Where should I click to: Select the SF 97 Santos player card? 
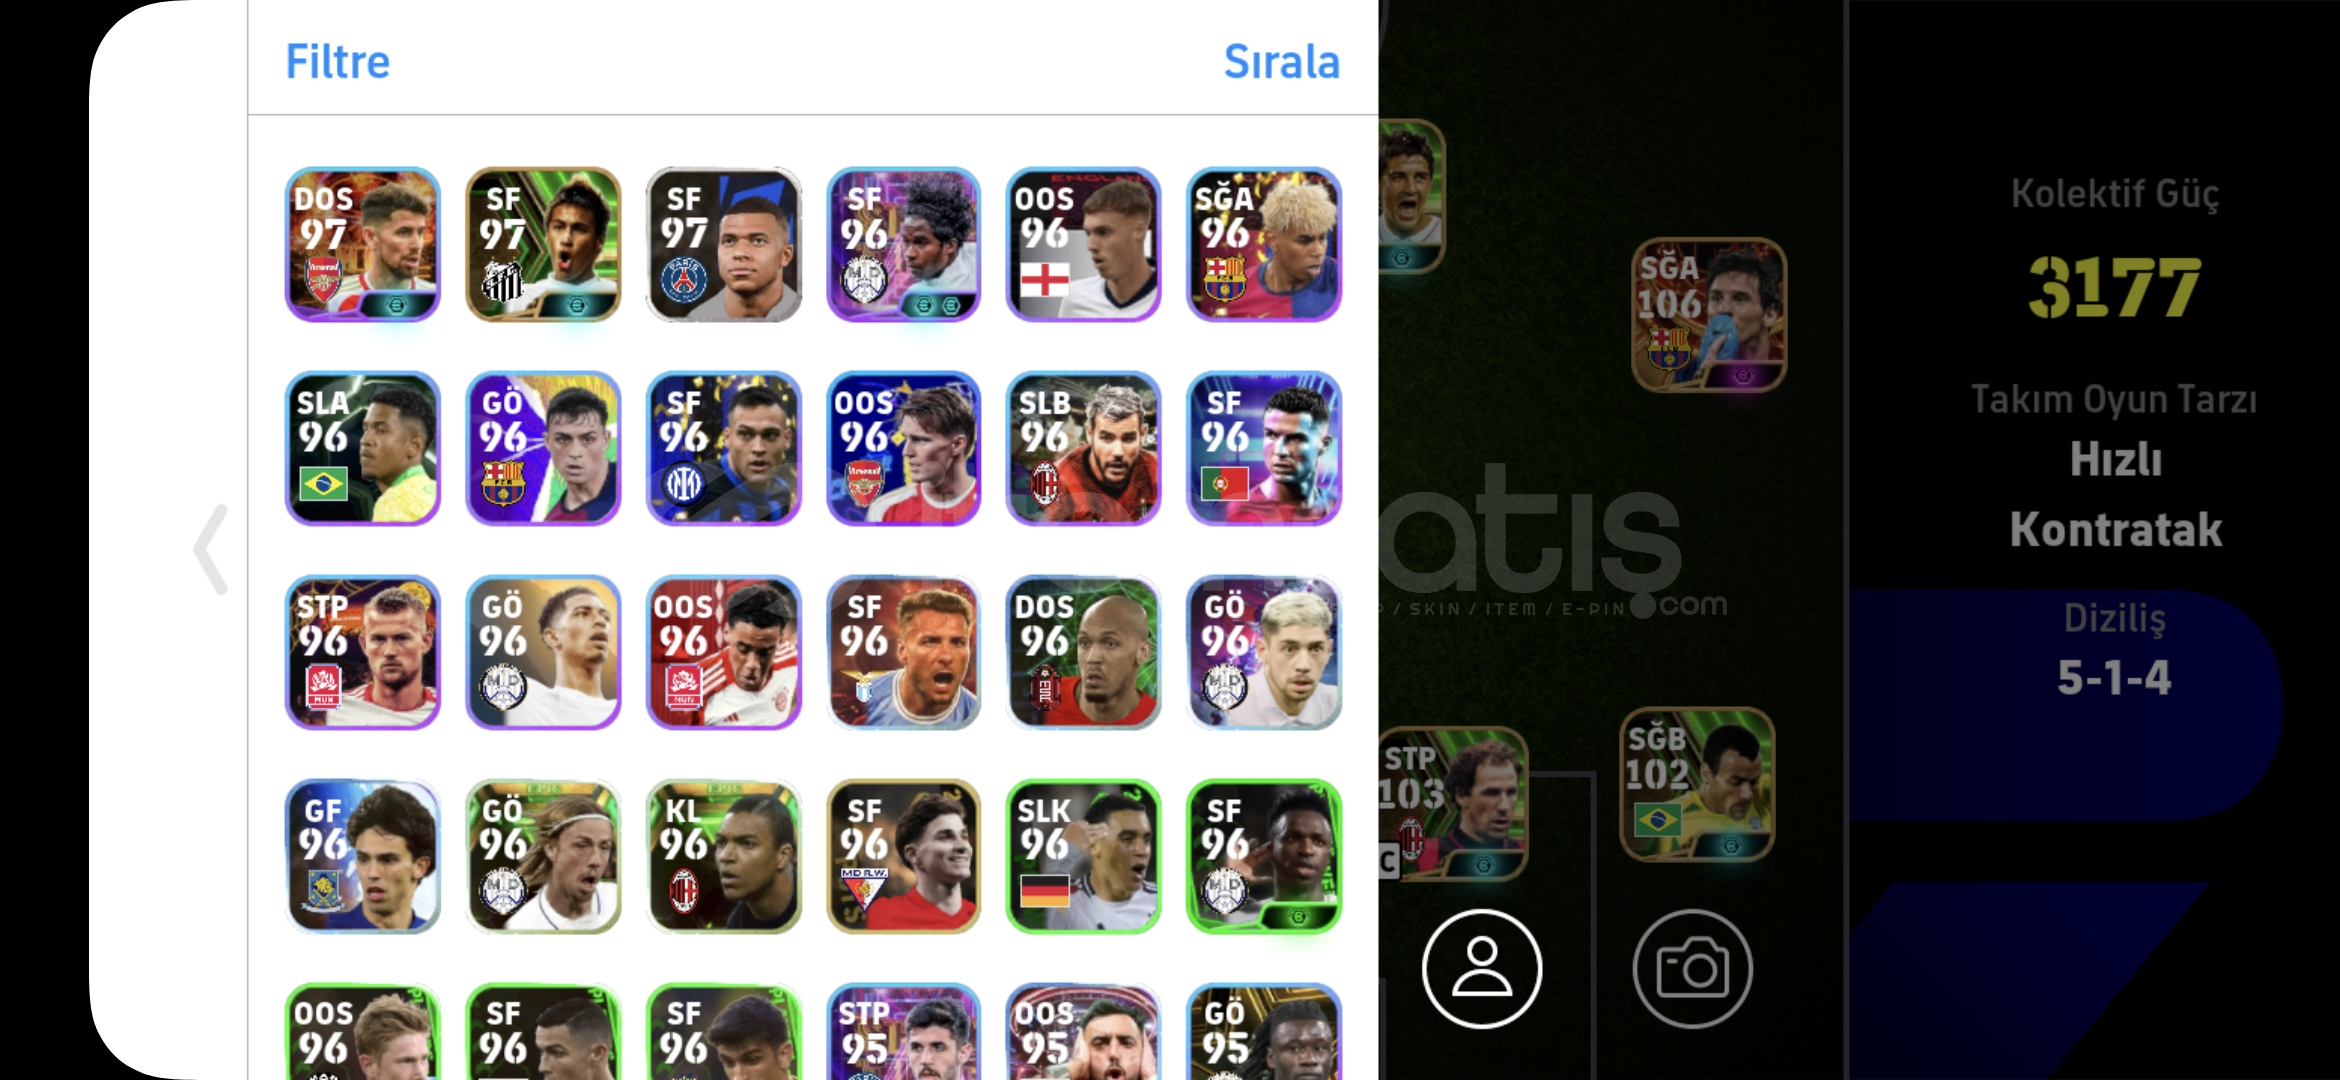[543, 244]
